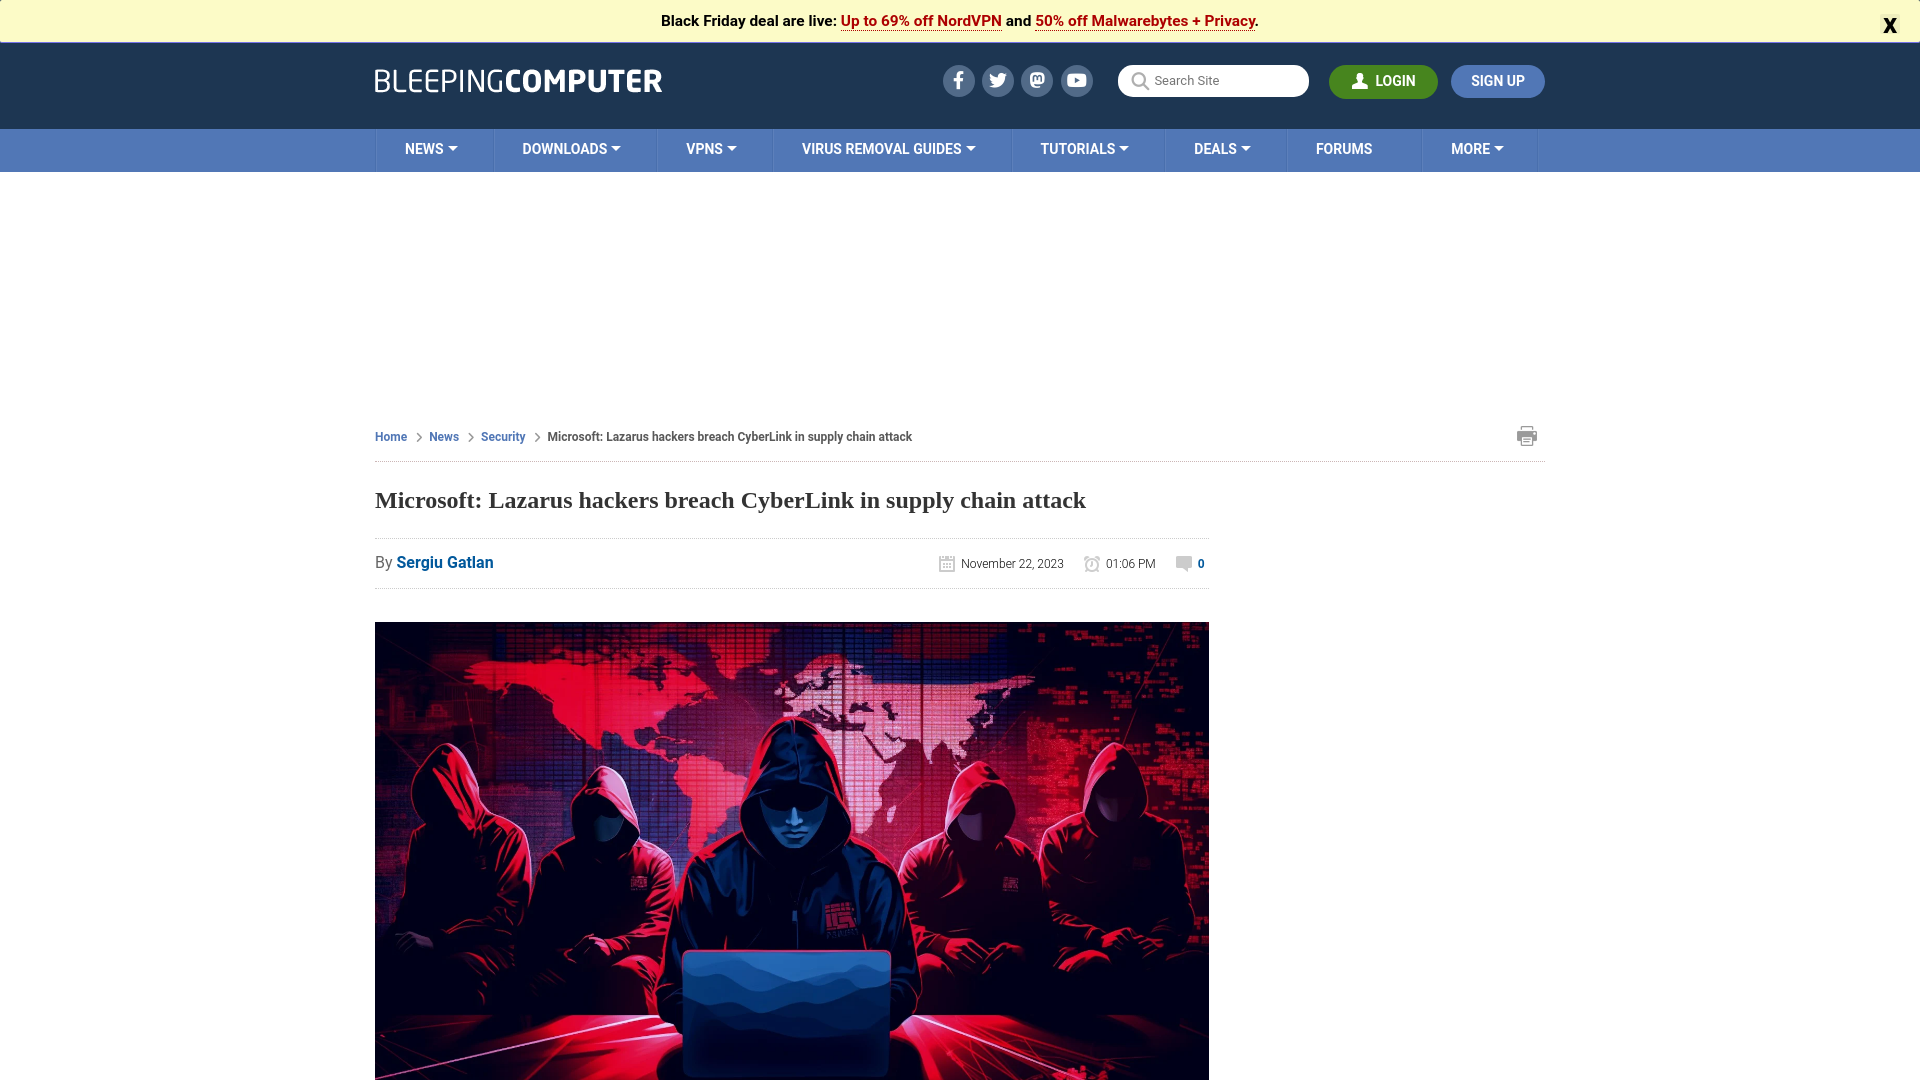Click the print article icon

coord(1527,435)
